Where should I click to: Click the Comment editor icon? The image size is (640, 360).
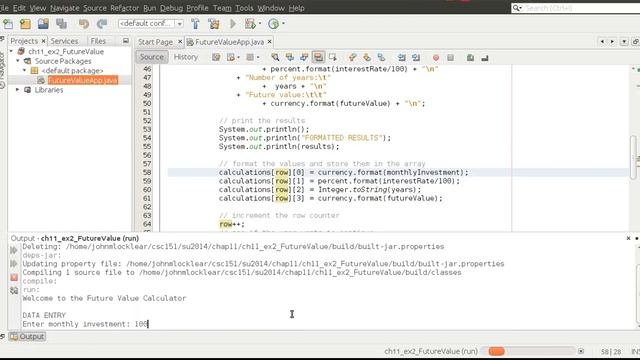coord(470,58)
